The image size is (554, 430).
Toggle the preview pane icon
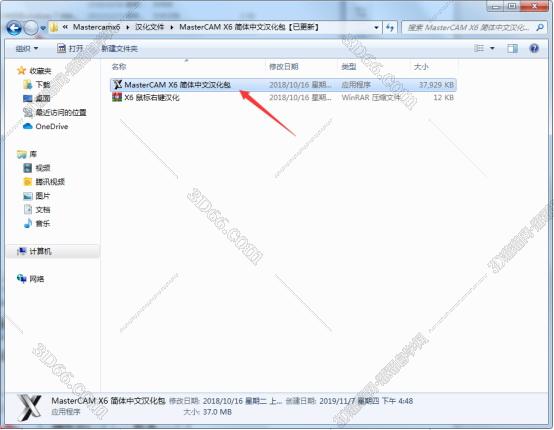pyautogui.click(x=512, y=49)
